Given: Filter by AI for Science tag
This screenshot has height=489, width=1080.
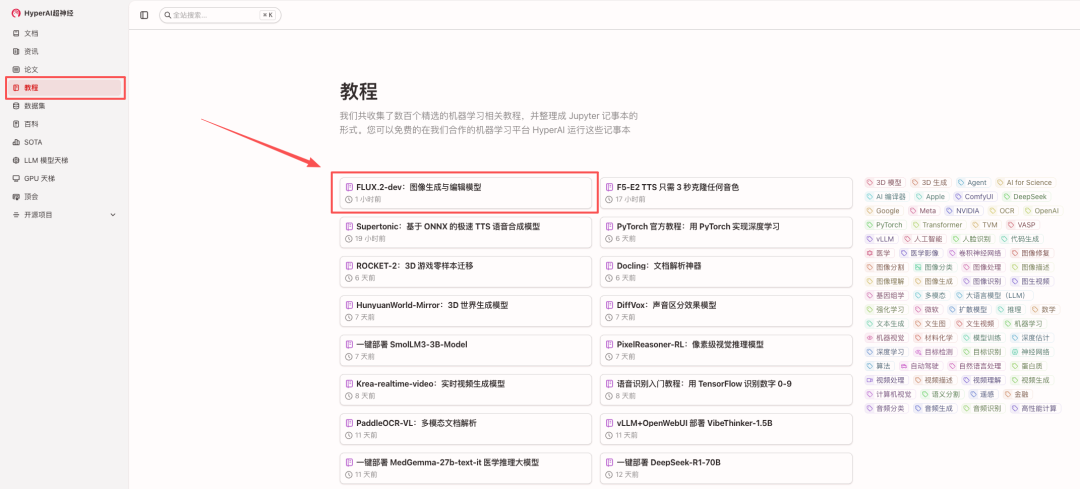Looking at the screenshot, I should coord(1024,183).
